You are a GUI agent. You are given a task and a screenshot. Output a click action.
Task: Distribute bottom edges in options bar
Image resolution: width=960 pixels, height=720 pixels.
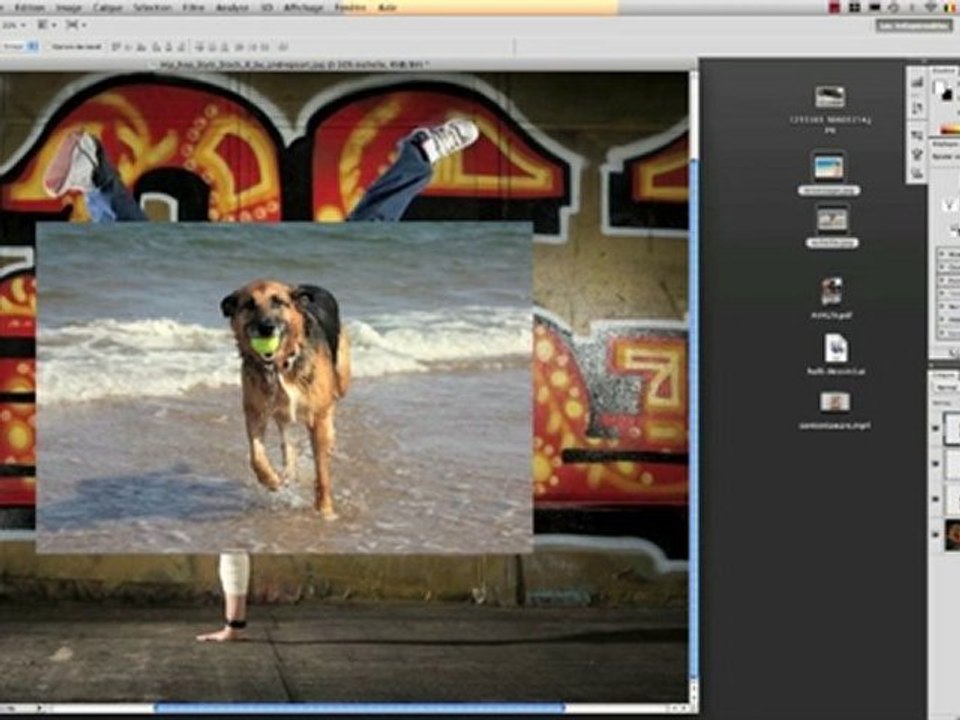pyautogui.click(x=225, y=47)
